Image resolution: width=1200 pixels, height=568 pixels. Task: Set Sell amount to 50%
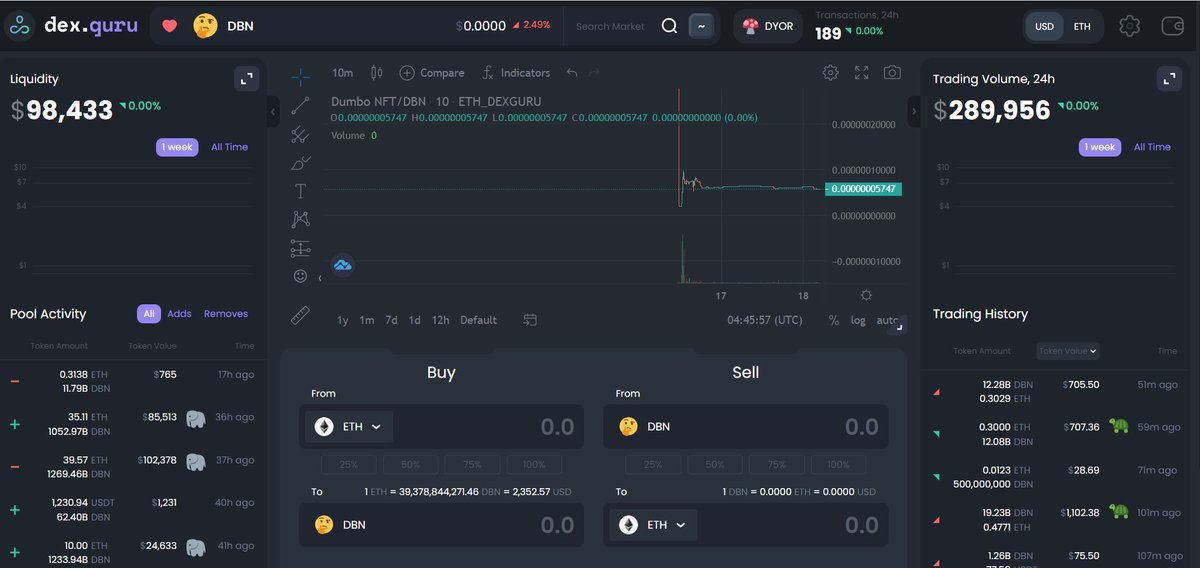[x=715, y=464]
